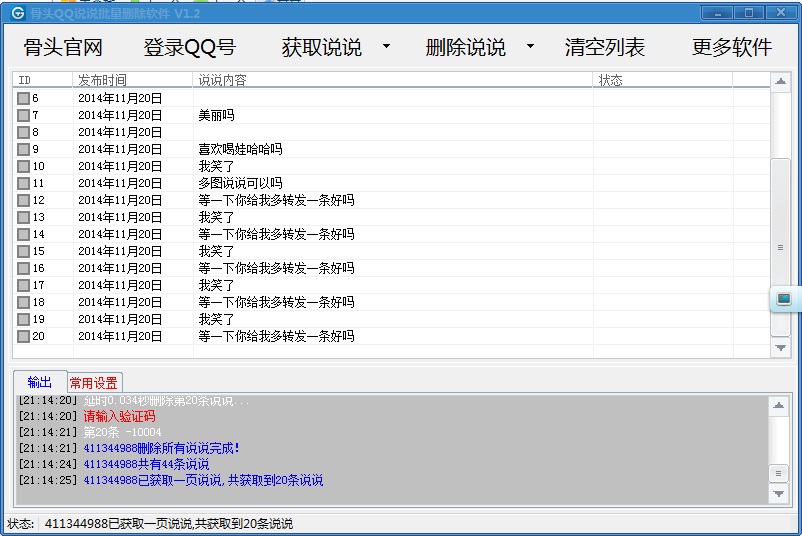Click 登录QQ号 button
The height and width of the screenshot is (536, 802).
(189, 48)
